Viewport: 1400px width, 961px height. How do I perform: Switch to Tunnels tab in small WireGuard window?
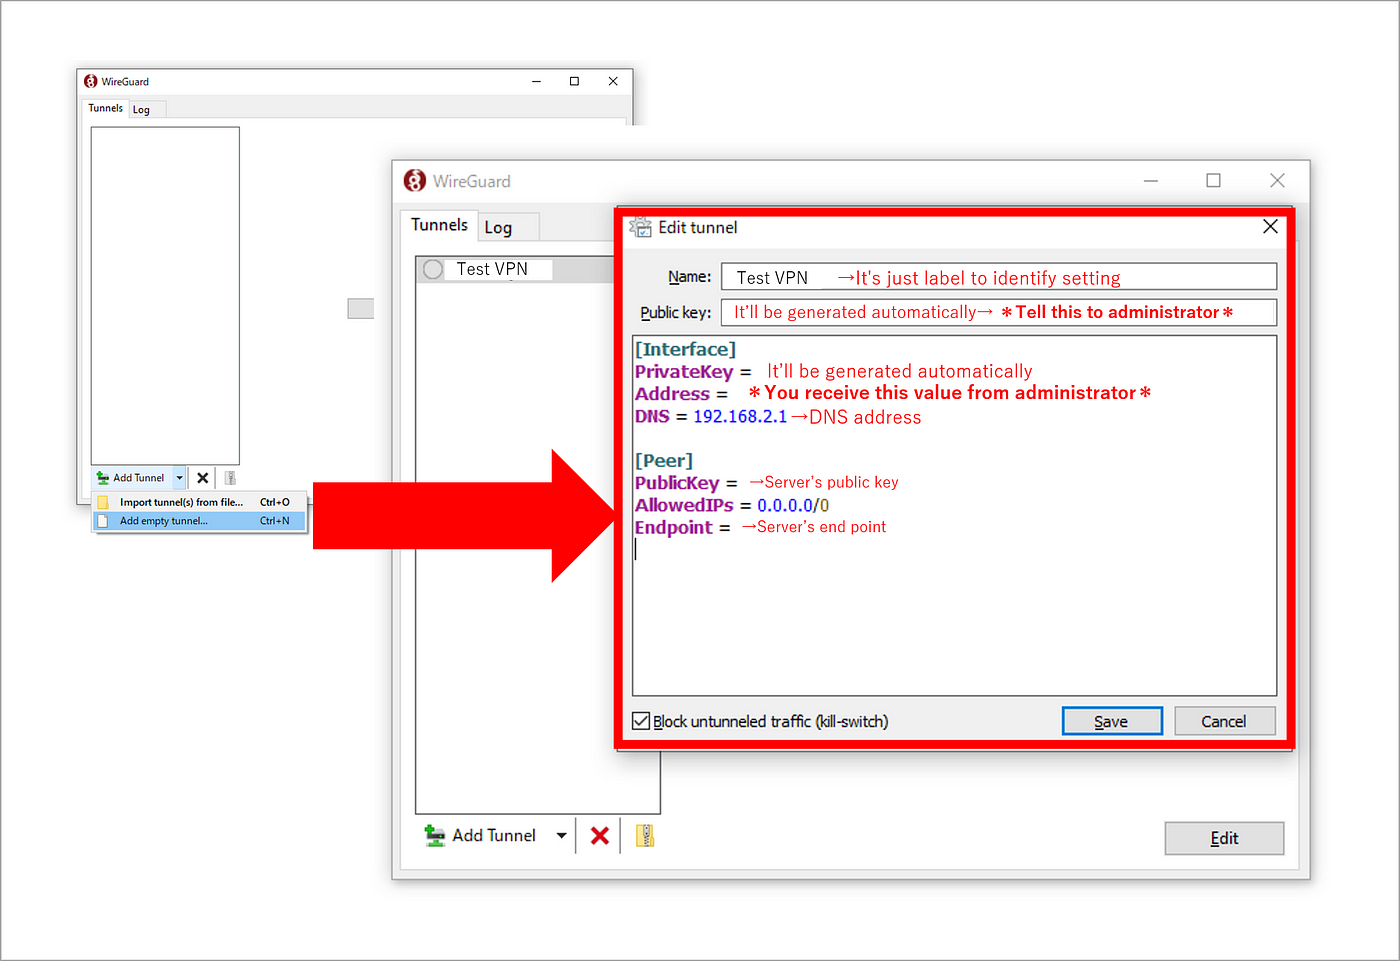[x=105, y=108]
